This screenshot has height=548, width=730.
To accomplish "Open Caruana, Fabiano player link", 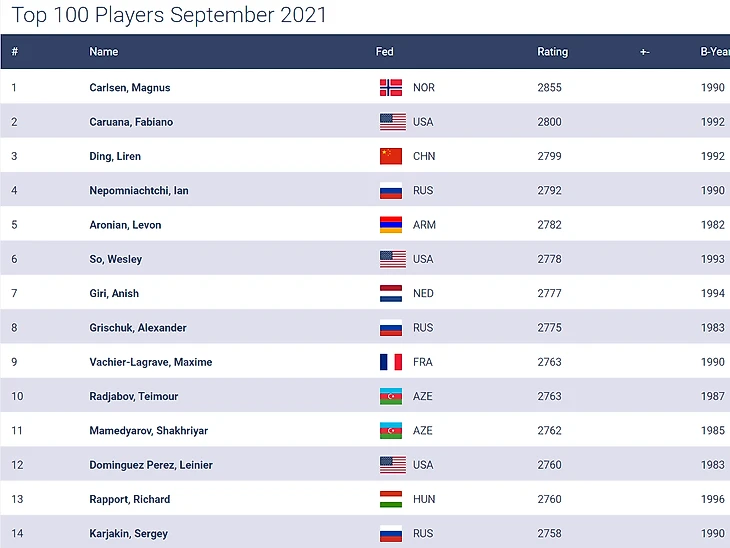I will tap(131, 122).
